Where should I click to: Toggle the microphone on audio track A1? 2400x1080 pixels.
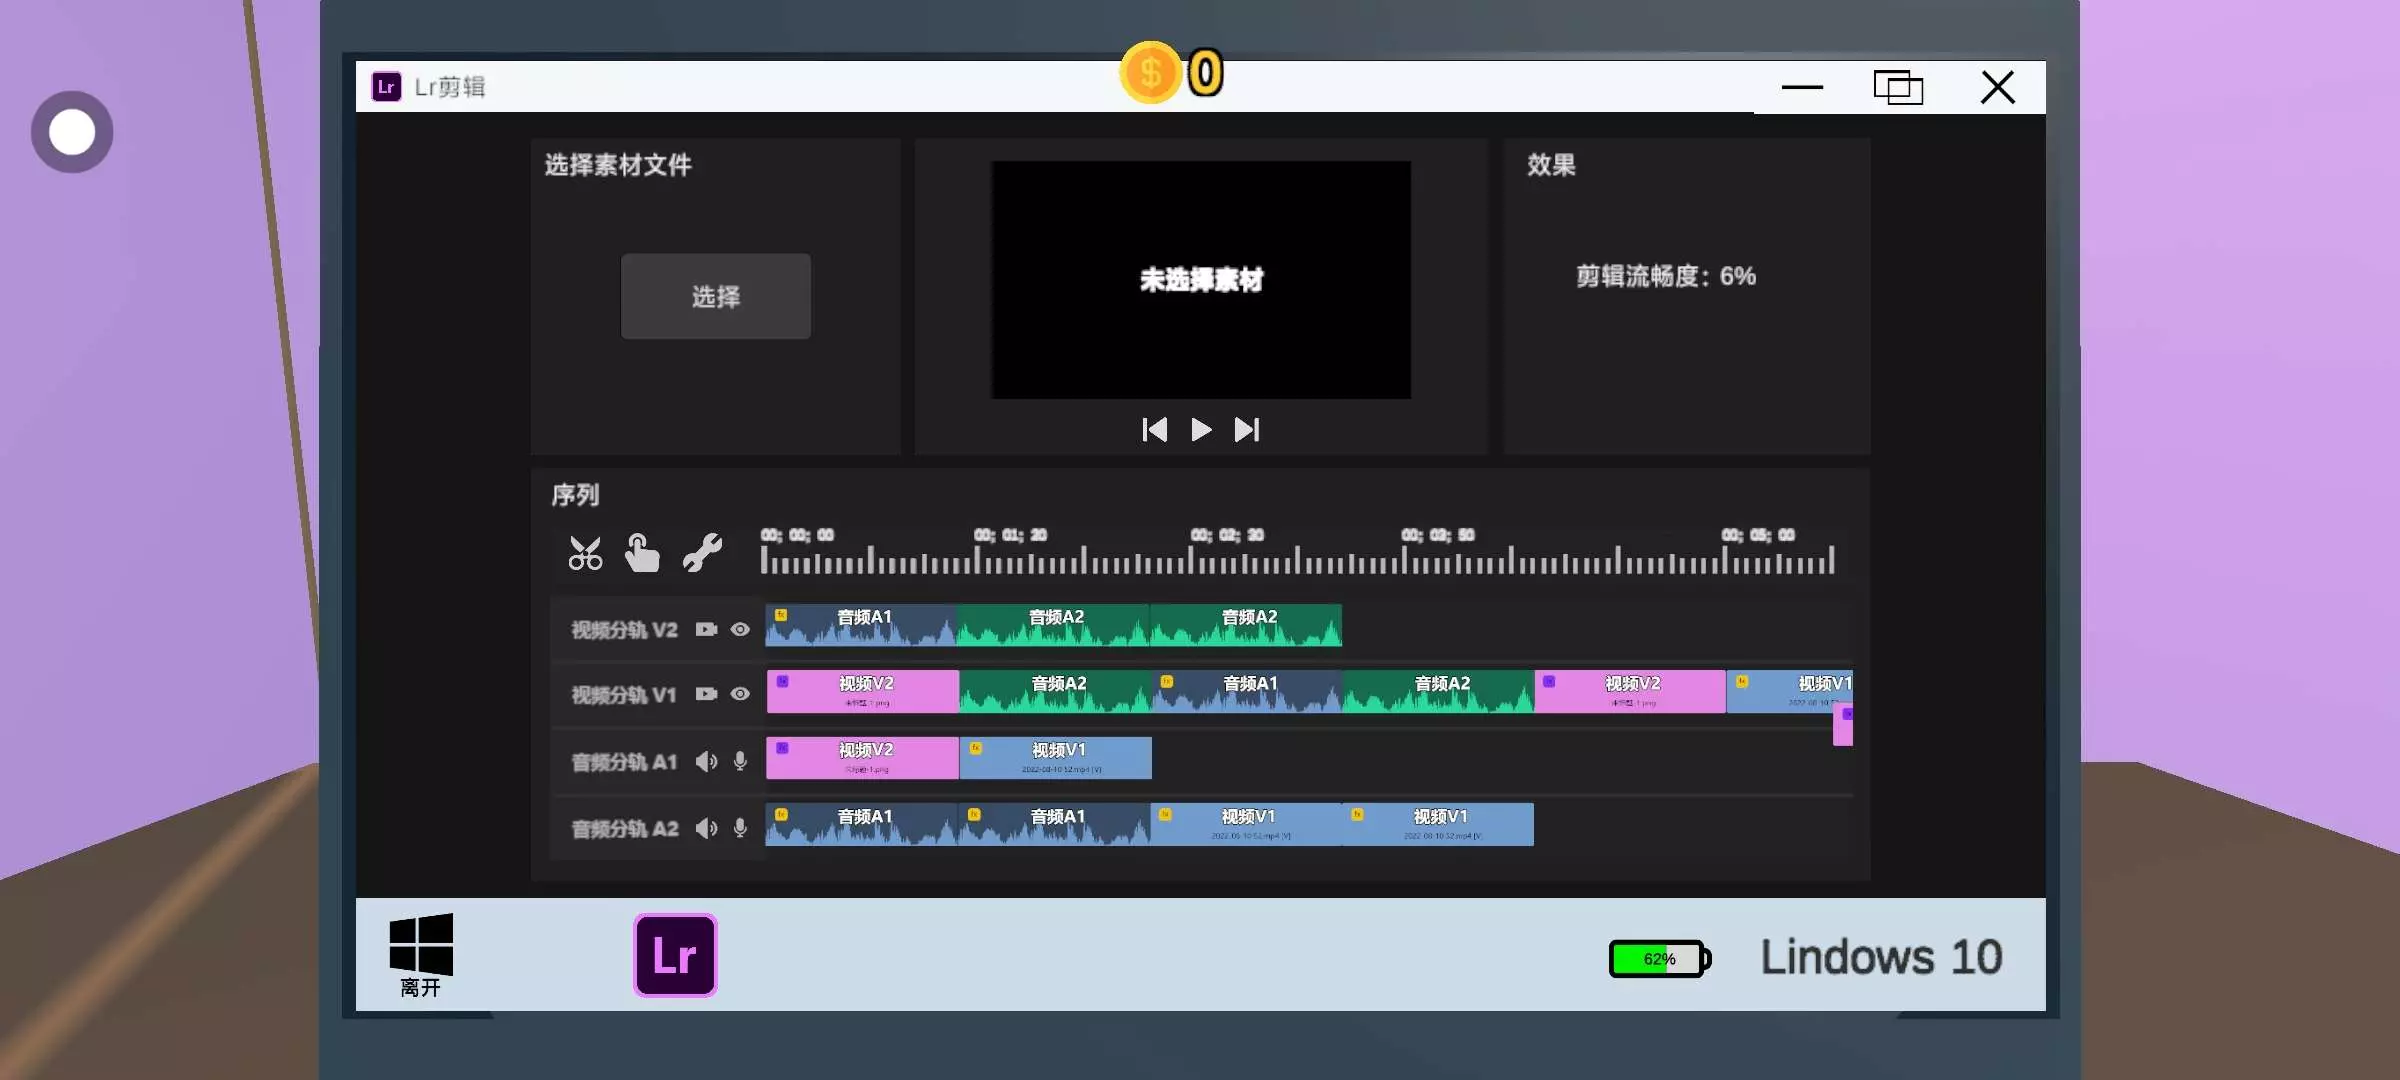click(740, 762)
